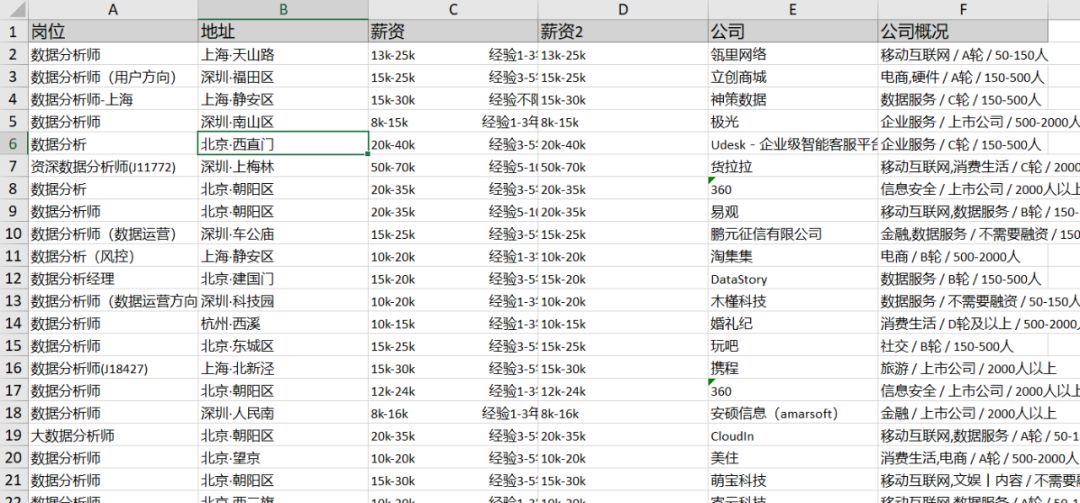Select cell 数据分析师-上海

(113, 99)
